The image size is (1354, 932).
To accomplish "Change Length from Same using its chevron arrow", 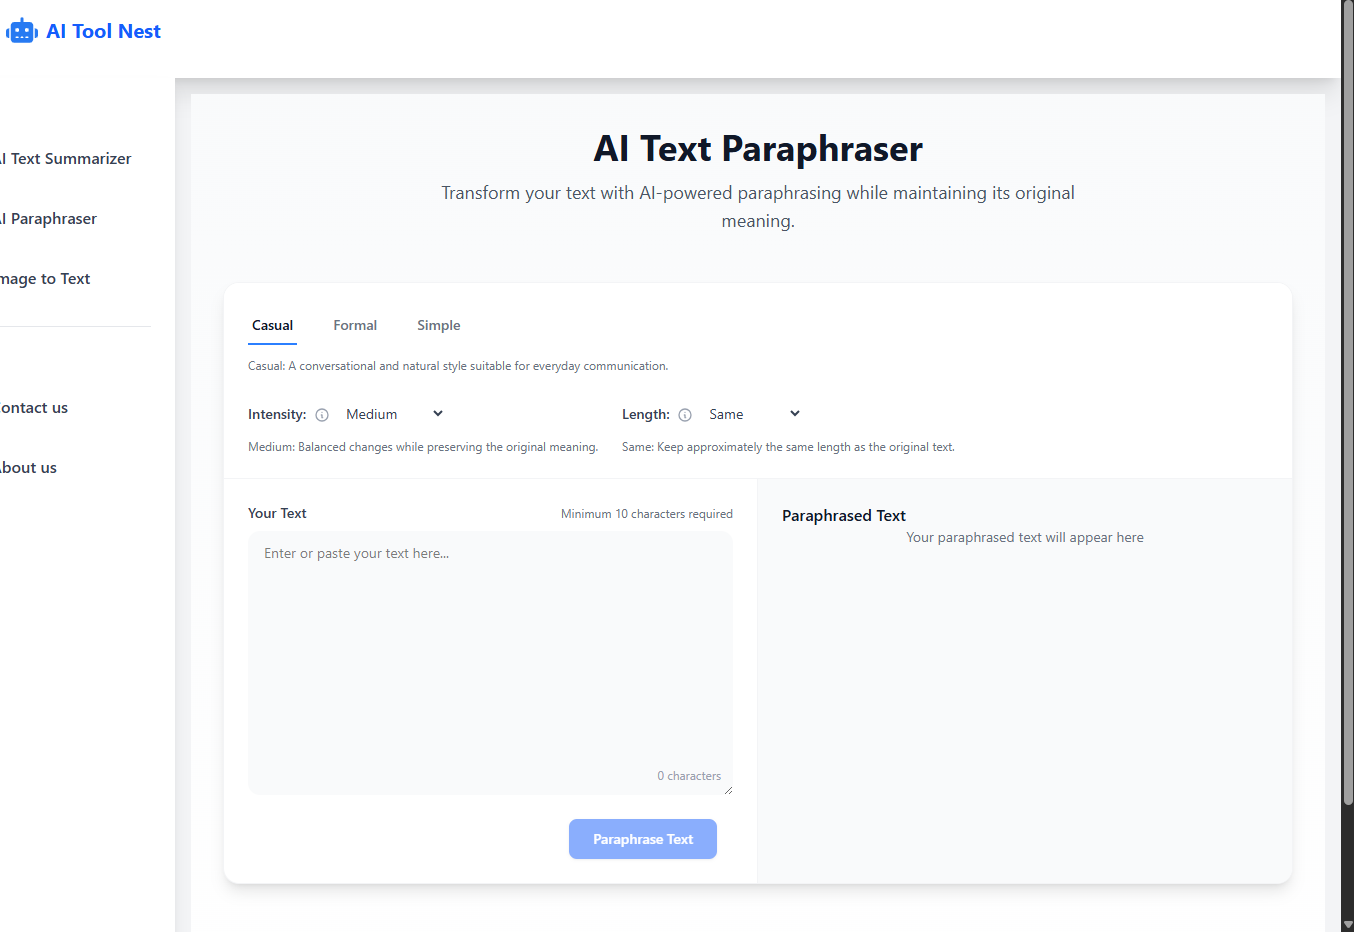I will coord(794,413).
